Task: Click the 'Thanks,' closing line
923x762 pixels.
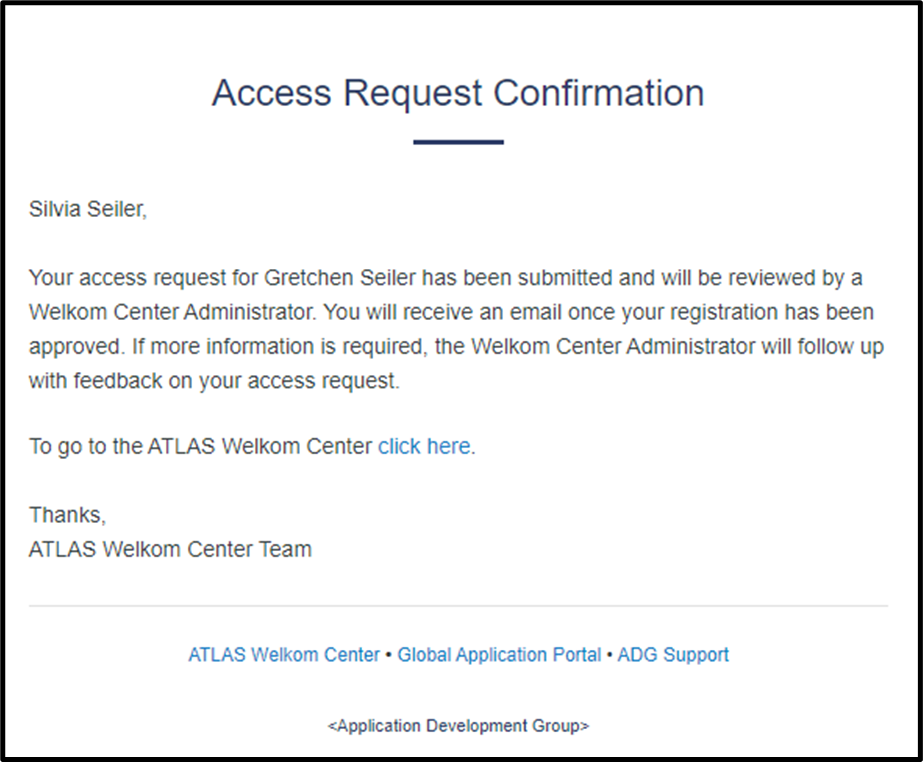Action: pos(68,515)
